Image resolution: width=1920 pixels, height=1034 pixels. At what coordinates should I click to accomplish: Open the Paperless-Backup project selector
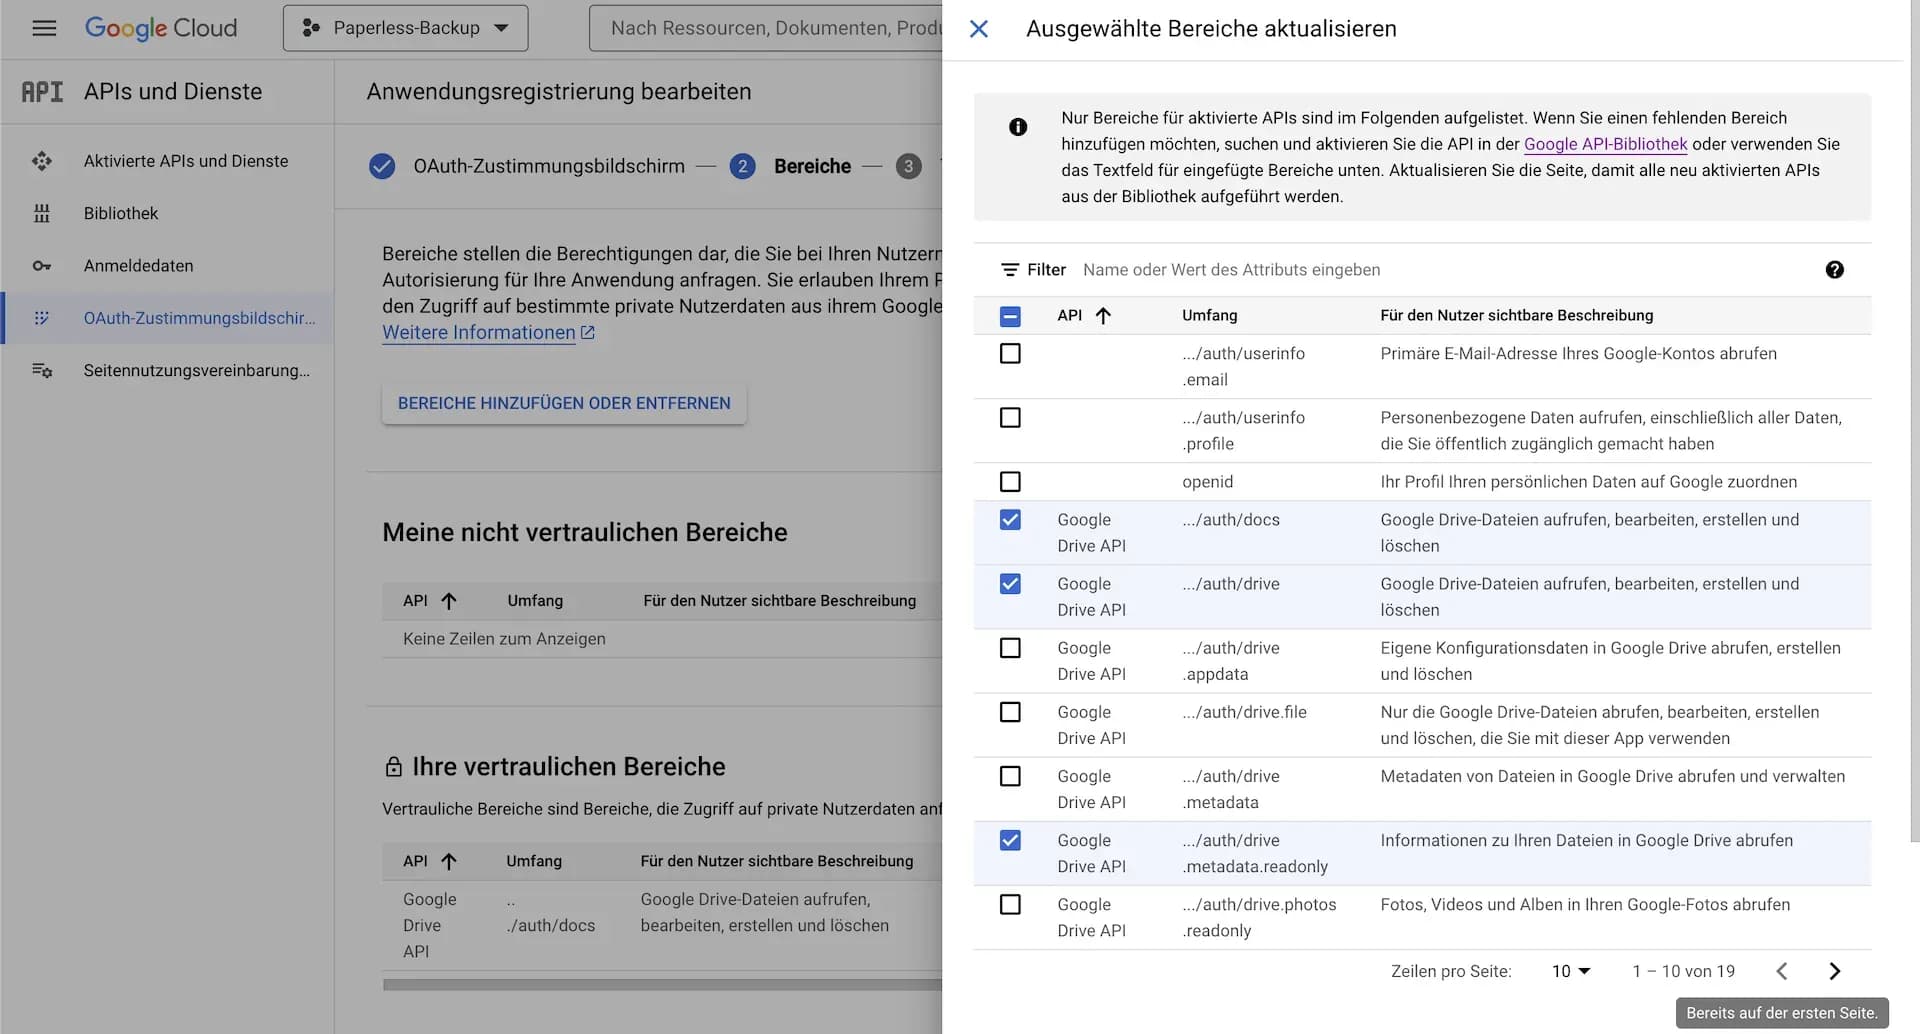coord(405,28)
